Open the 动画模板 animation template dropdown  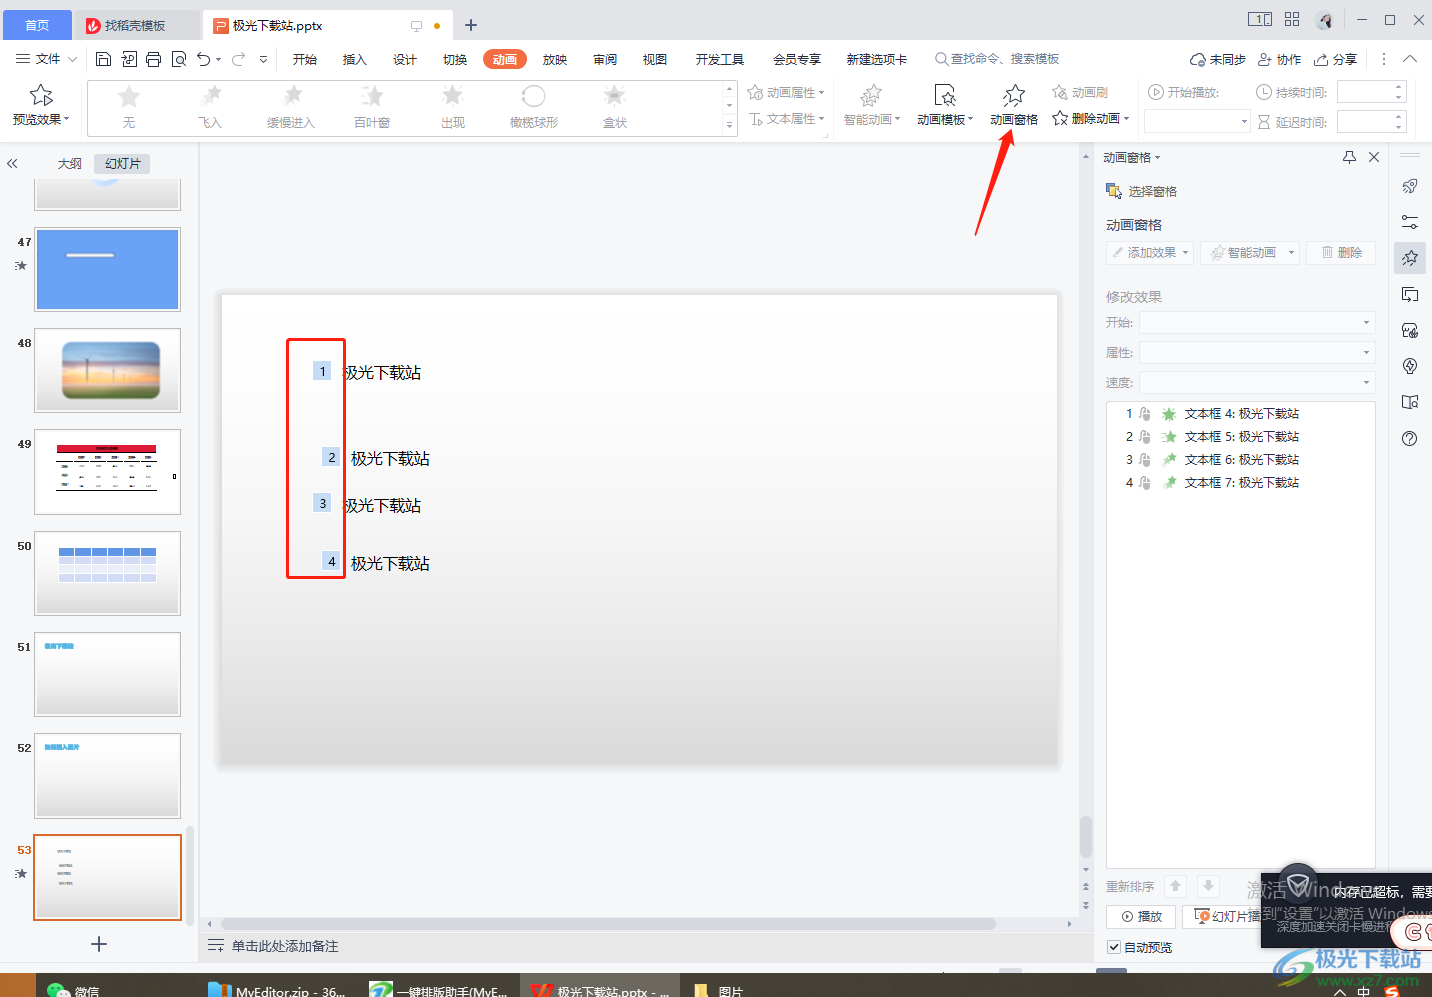tap(945, 105)
